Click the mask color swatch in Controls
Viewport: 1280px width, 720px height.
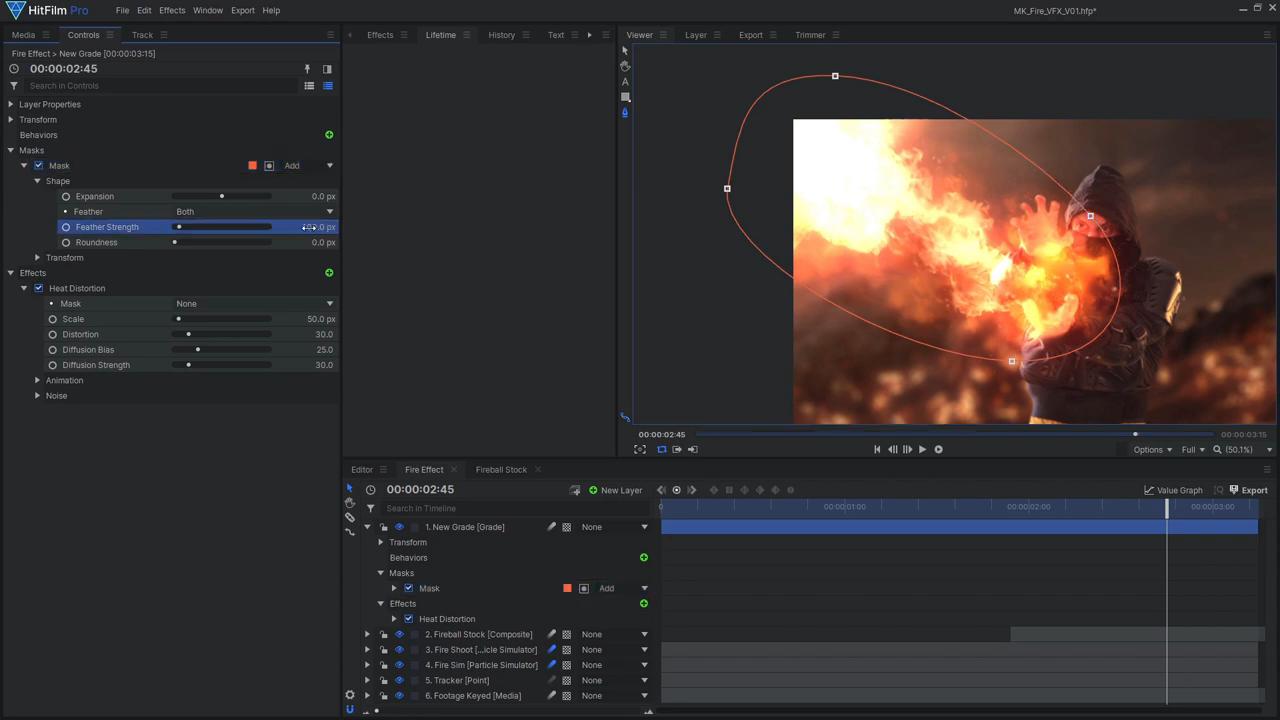click(253, 166)
